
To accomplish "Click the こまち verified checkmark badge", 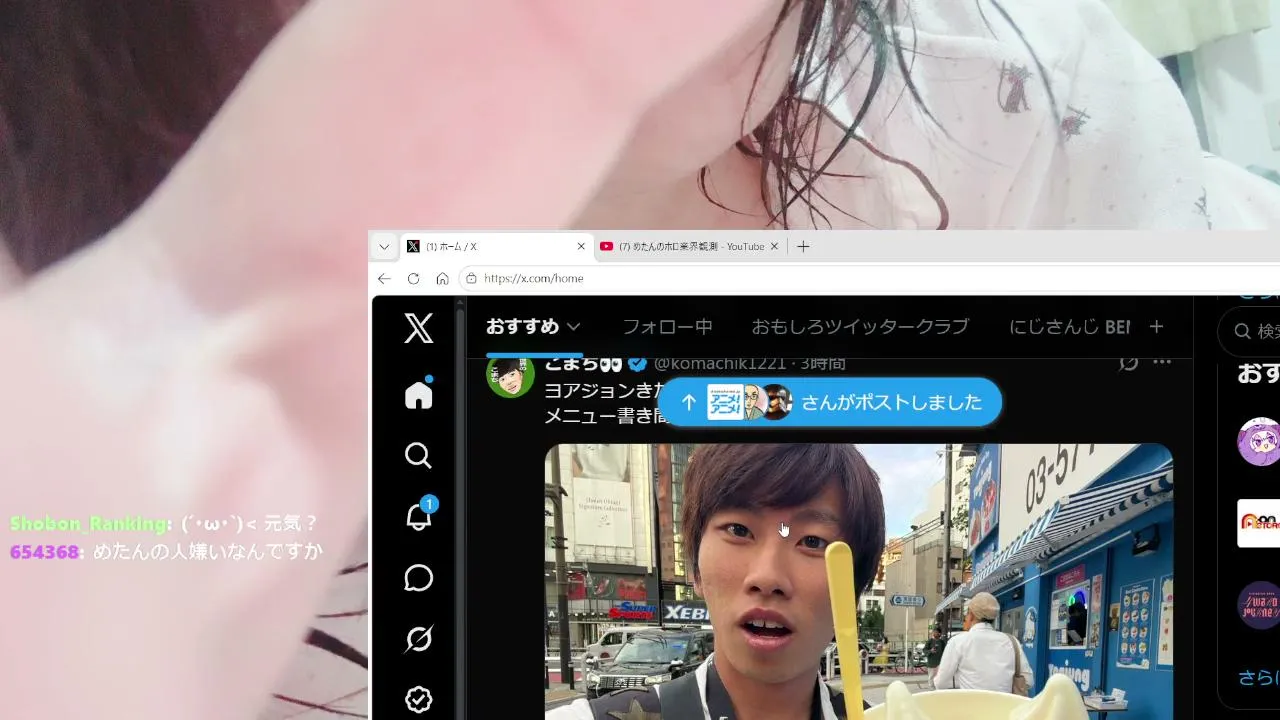I will (637, 364).
